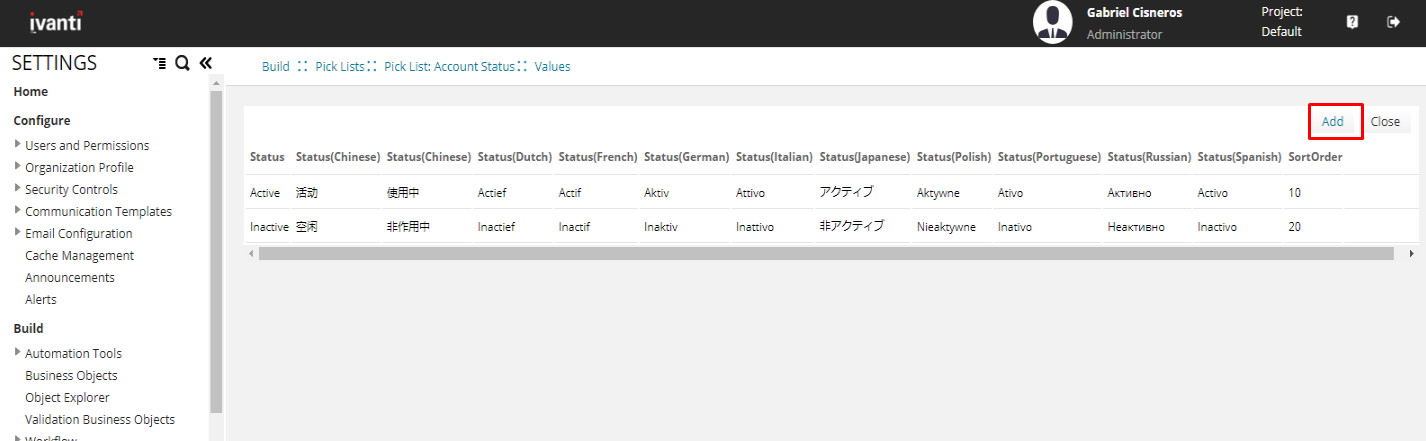Open Pick List: Account Status breadcrumb
The height and width of the screenshot is (441, 1426).
click(448, 66)
